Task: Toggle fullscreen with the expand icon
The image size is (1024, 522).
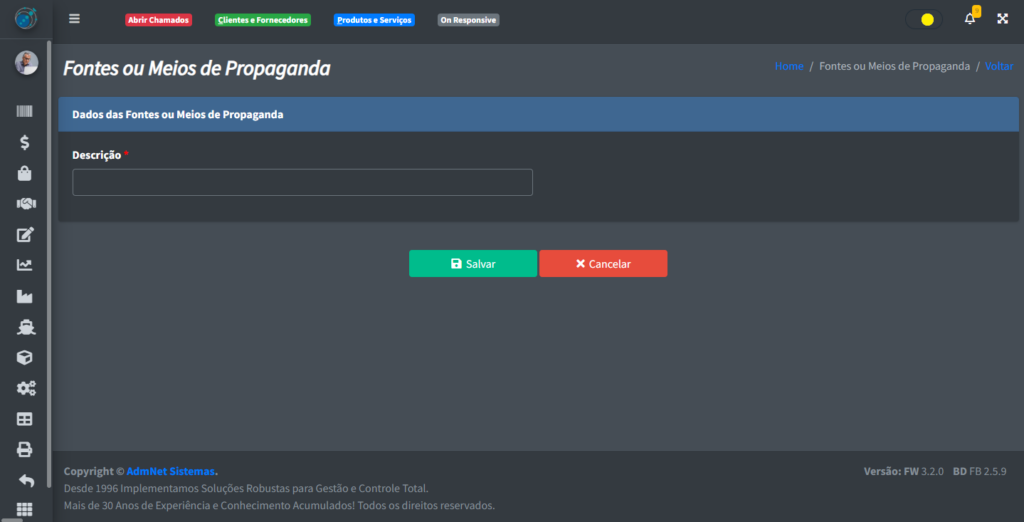Action: [x=1002, y=19]
